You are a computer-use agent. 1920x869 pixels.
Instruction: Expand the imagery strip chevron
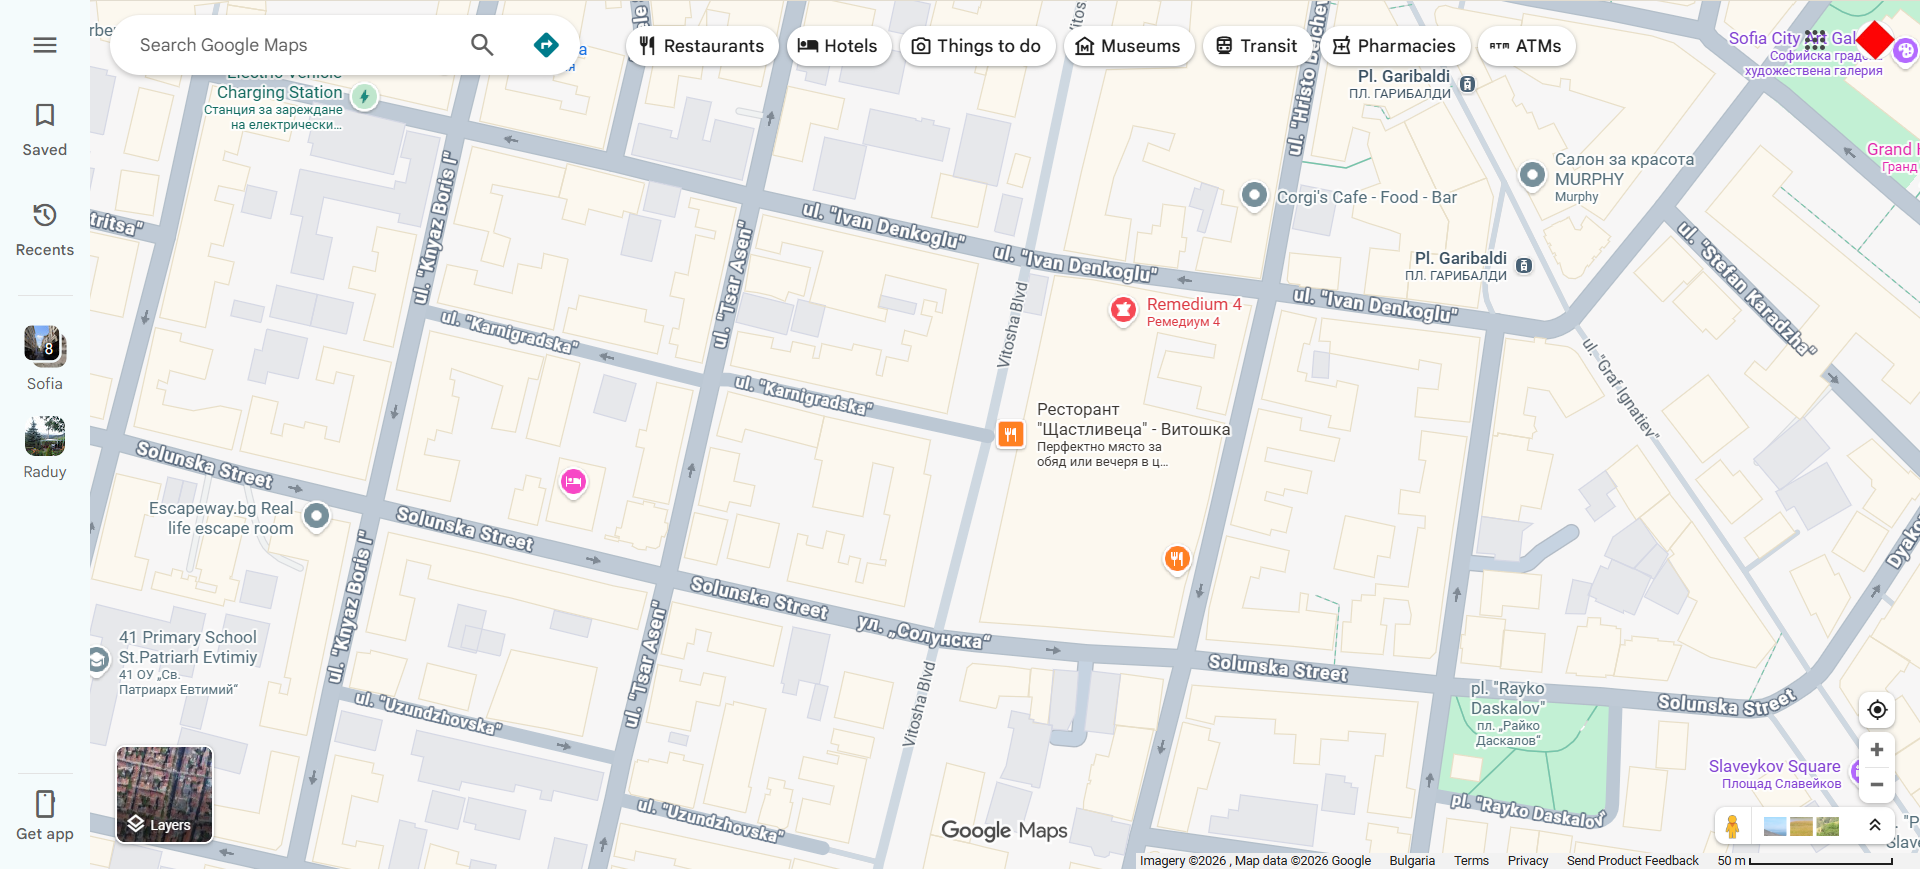[1875, 825]
